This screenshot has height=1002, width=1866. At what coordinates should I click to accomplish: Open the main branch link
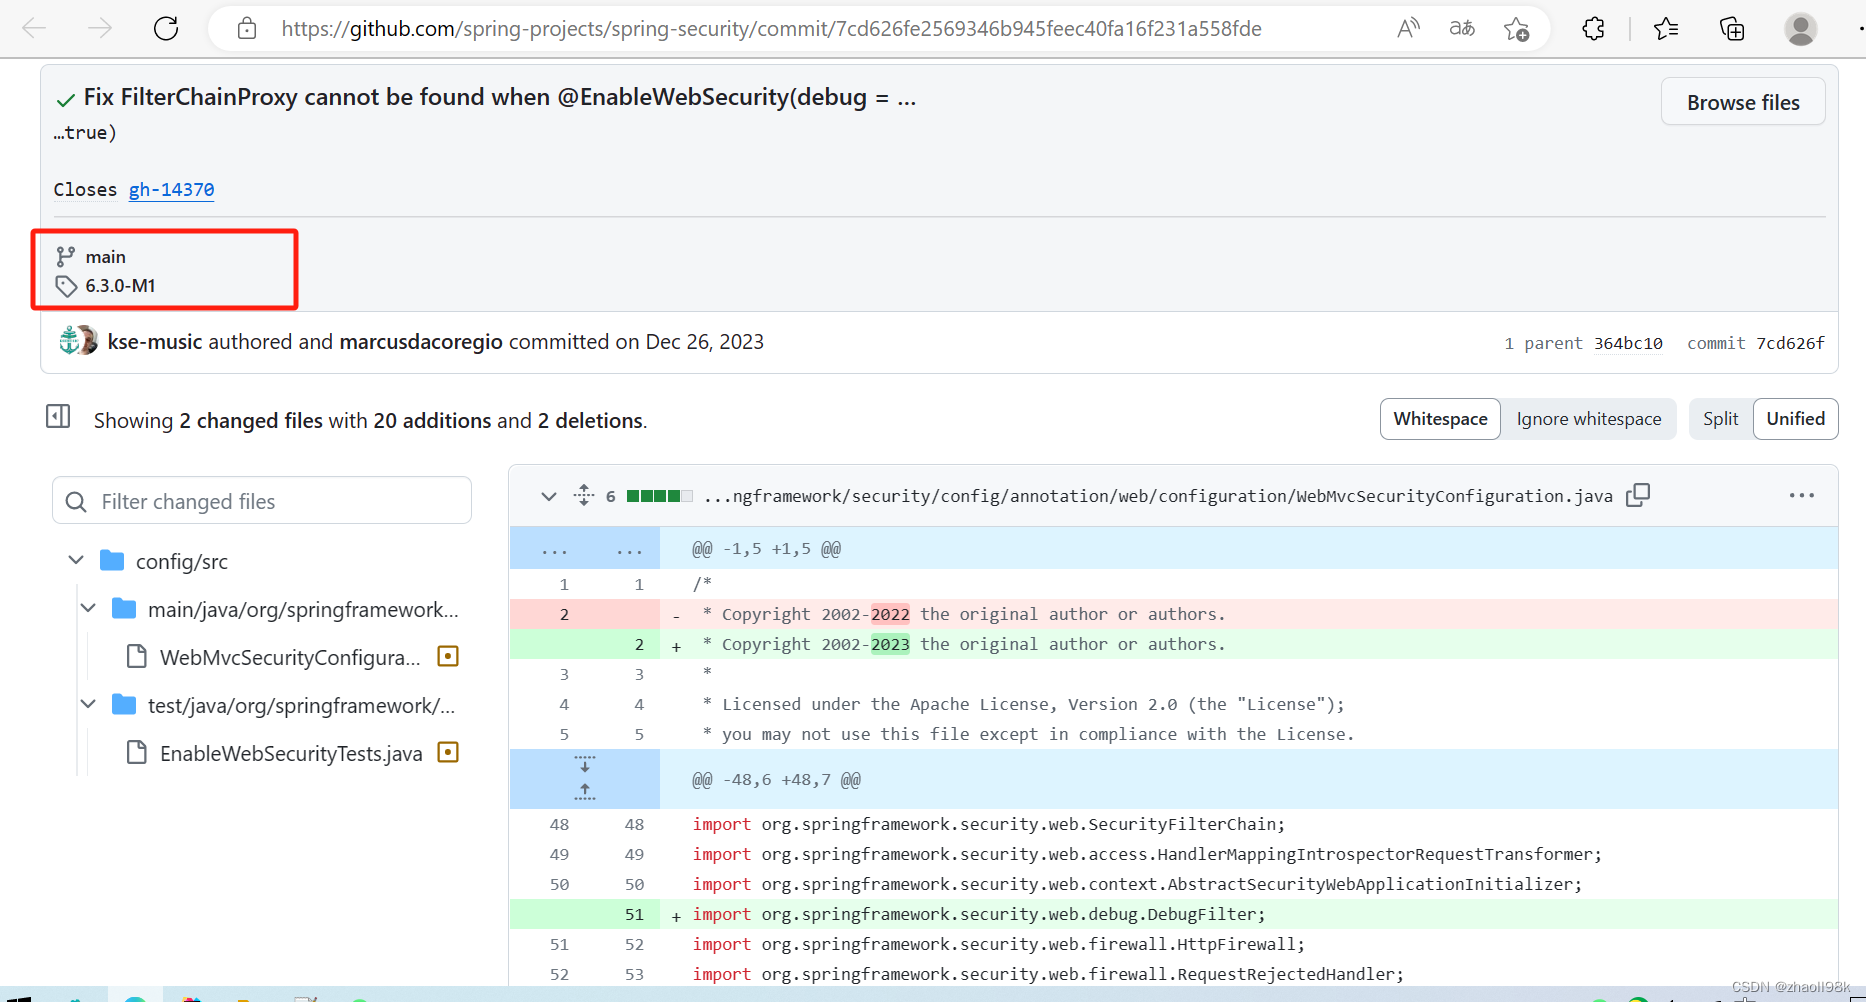click(x=105, y=257)
